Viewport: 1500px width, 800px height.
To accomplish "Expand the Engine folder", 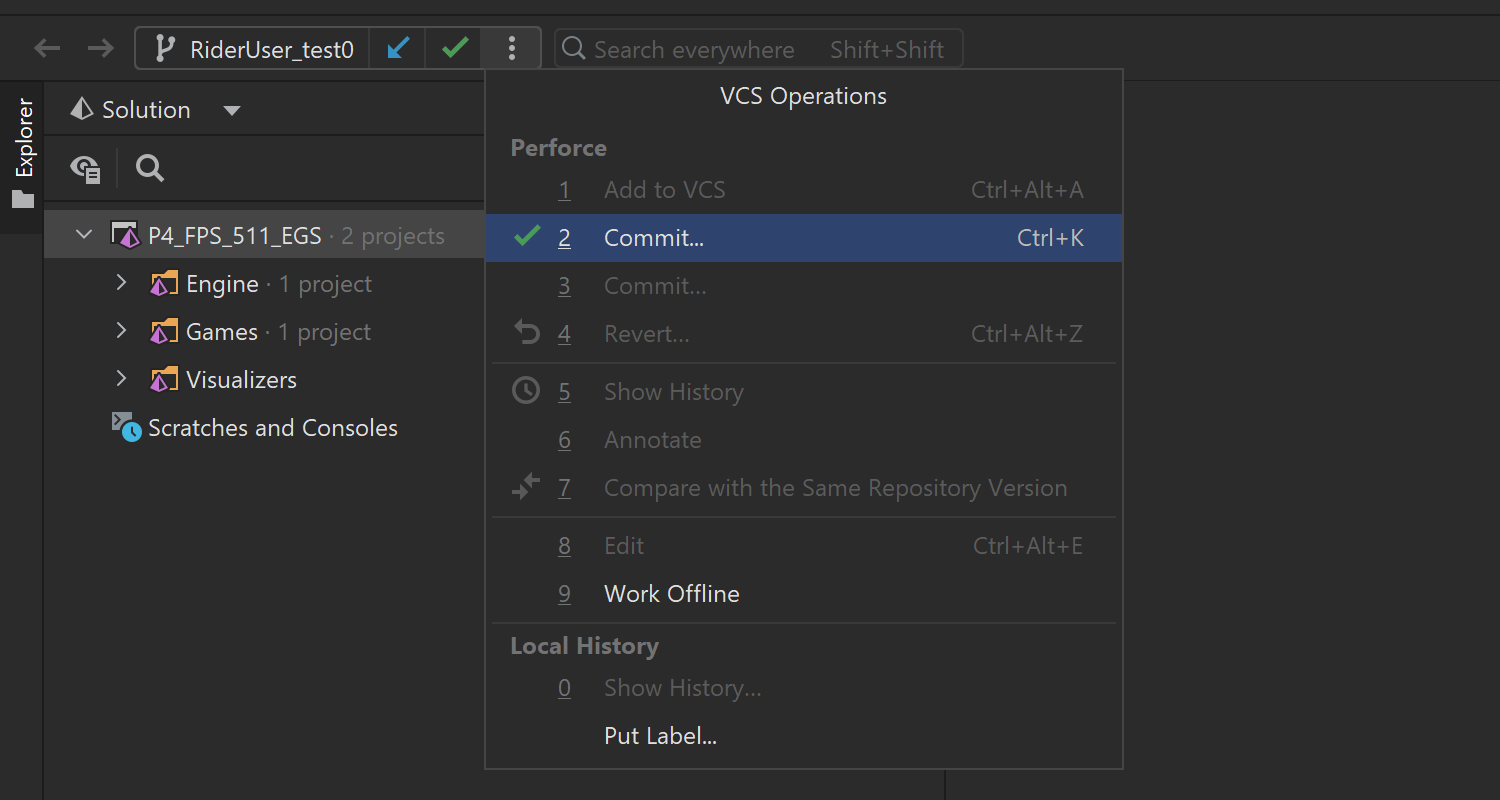I will click(x=121, y=283).
